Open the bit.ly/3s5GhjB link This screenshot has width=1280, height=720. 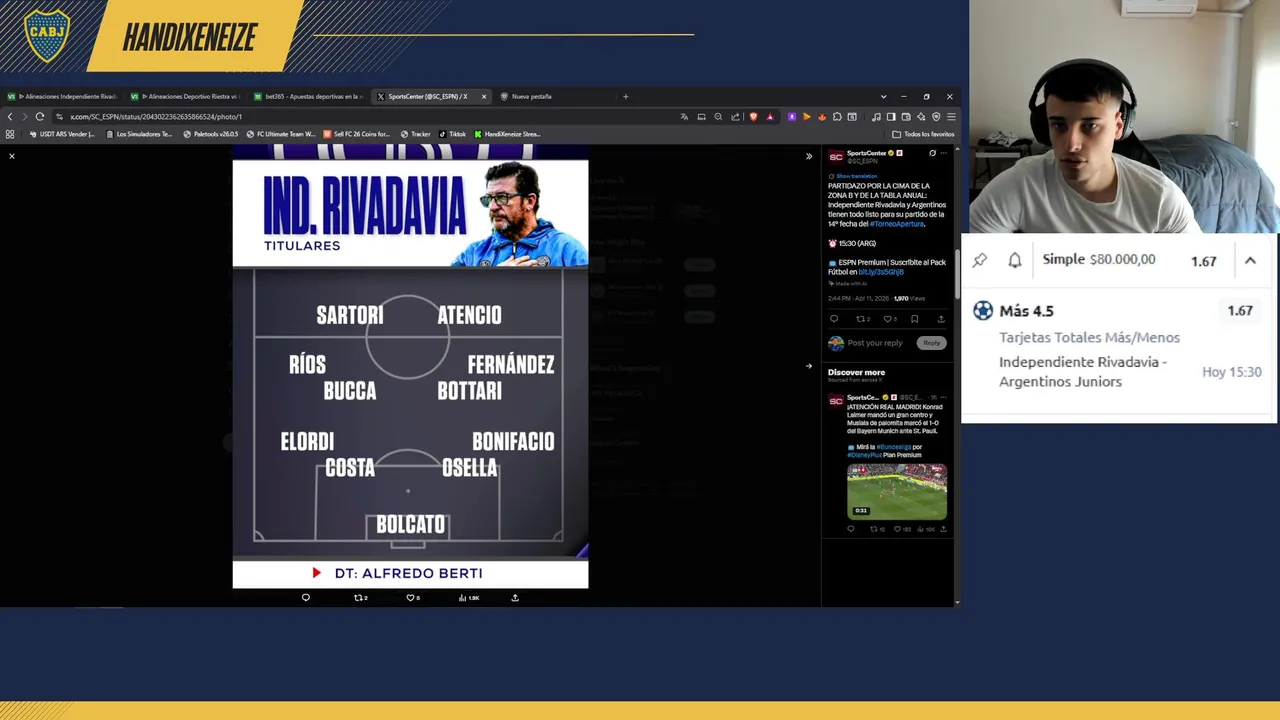(881, 272)
